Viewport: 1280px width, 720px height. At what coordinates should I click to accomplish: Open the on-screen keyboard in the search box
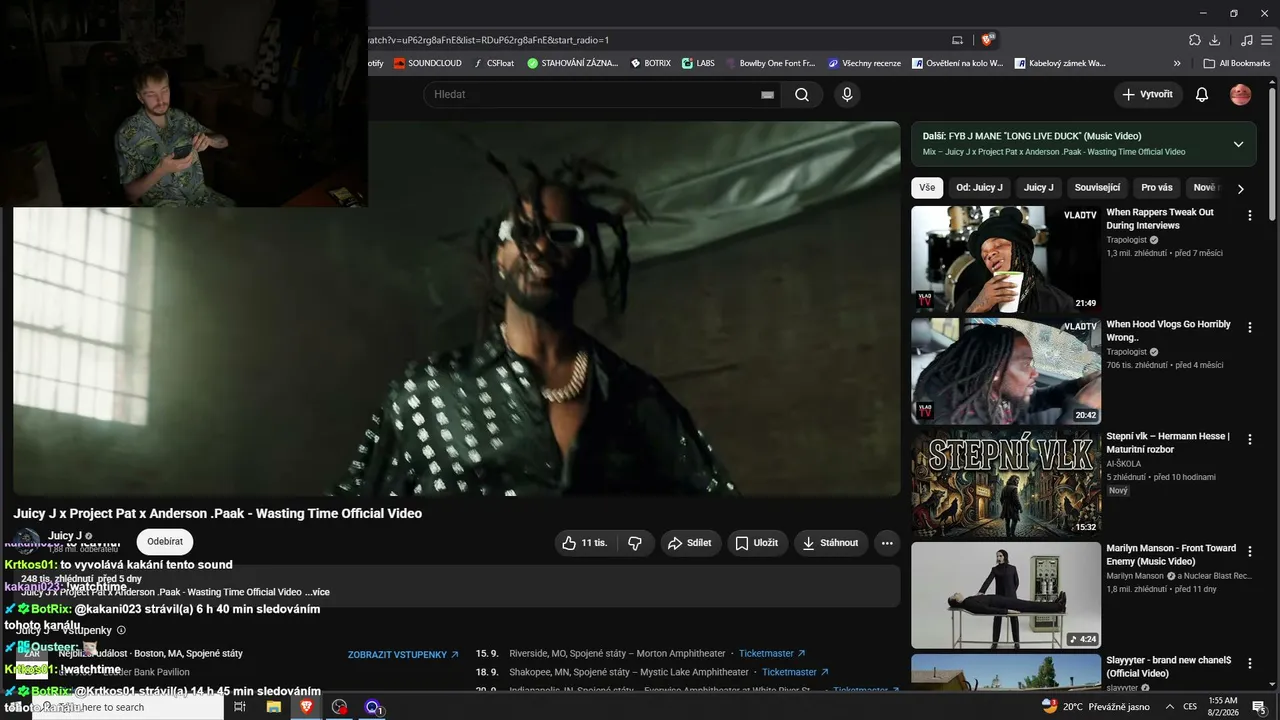pyautogui.click(x=768, y=95)
